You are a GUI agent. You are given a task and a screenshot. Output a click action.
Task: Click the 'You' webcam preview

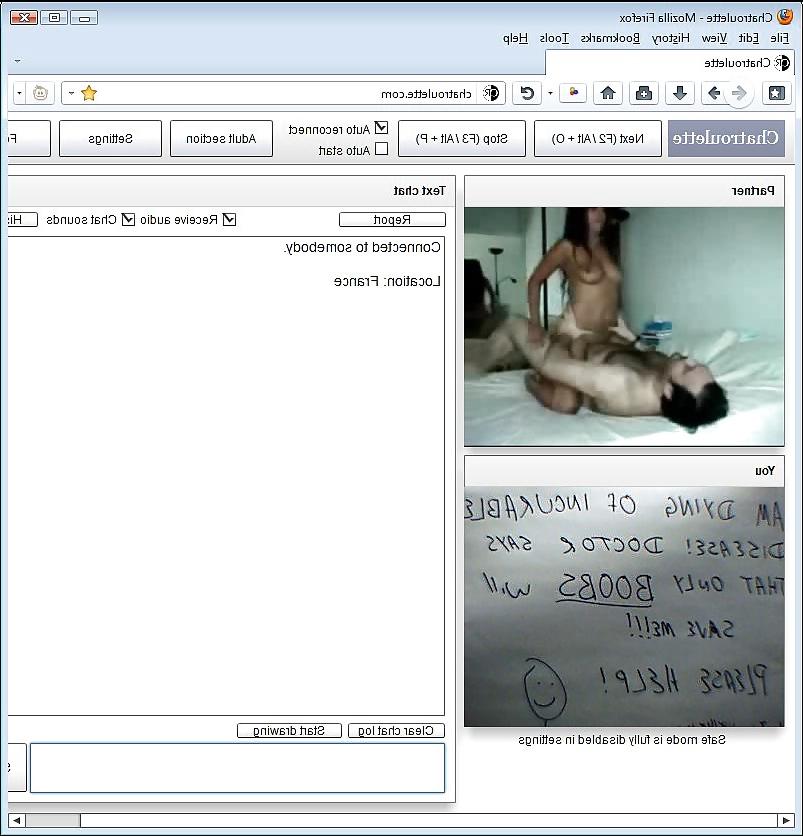[x=624, y=607]
